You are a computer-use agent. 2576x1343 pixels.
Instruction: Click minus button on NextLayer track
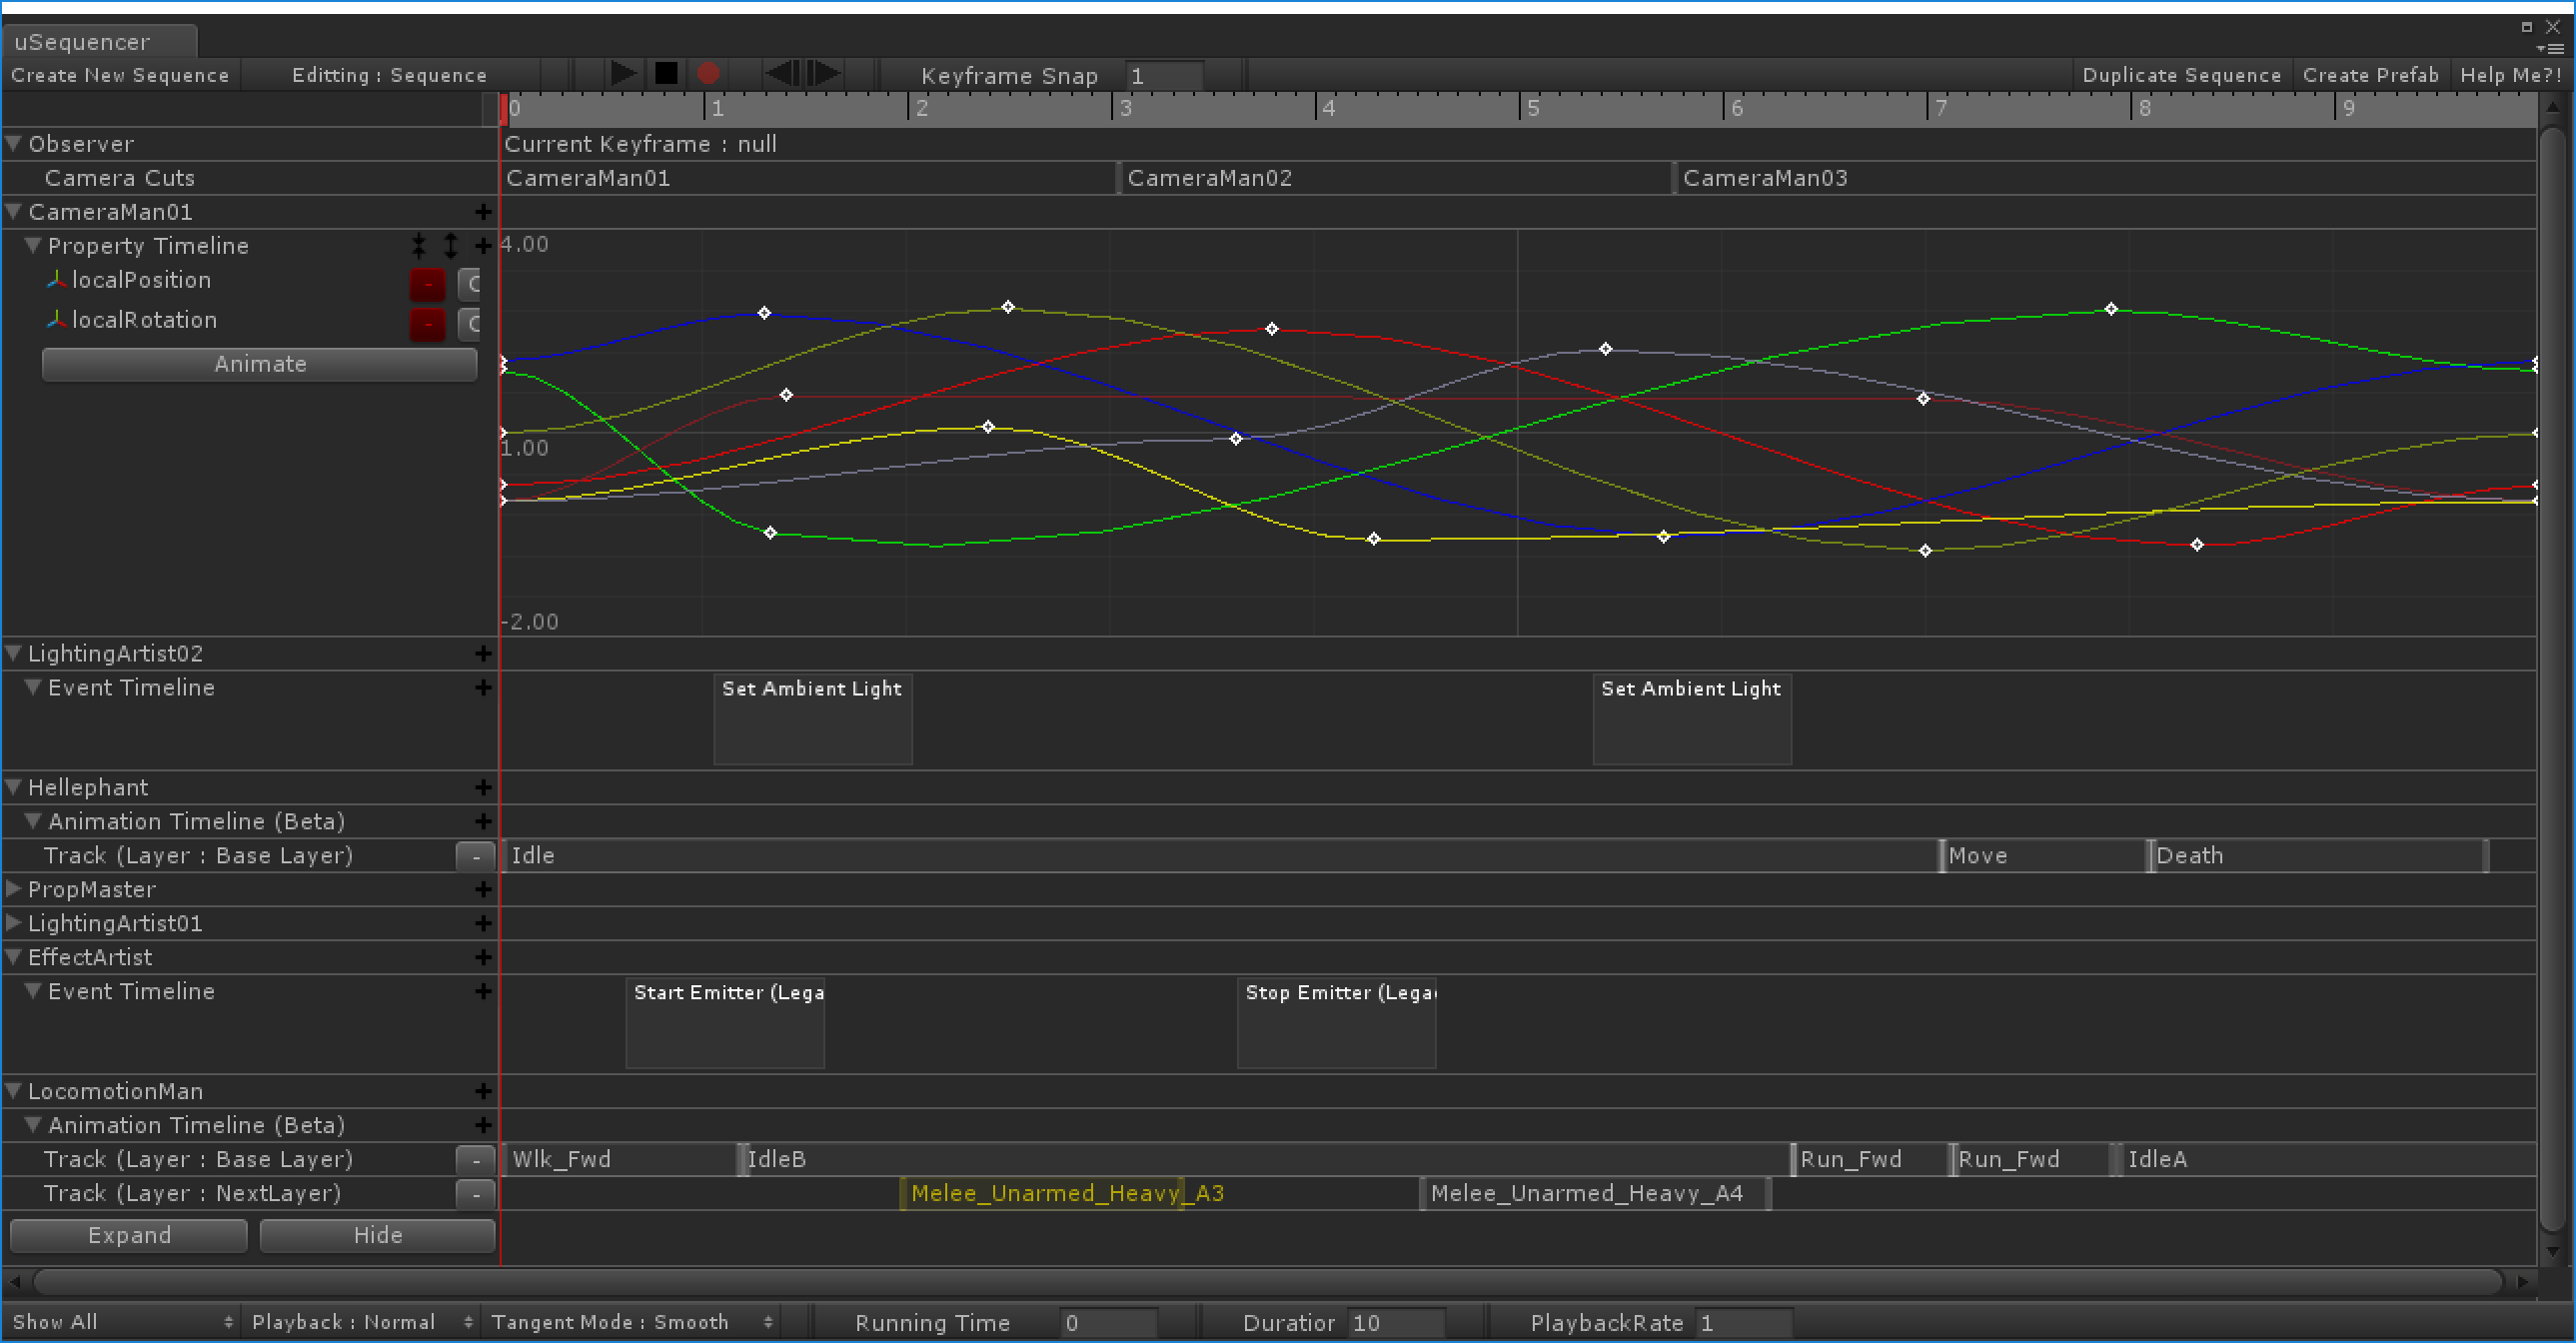476,1194
